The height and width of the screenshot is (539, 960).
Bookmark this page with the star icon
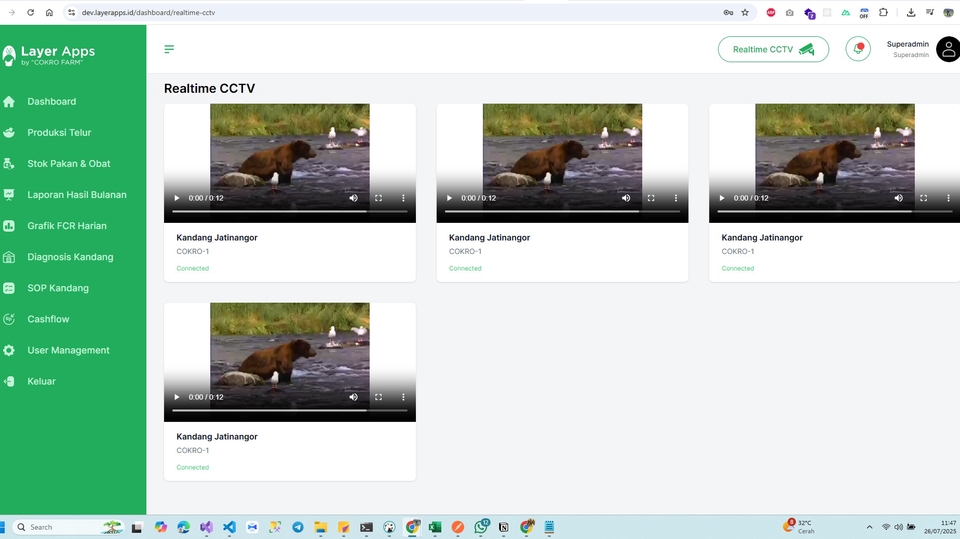[745, 12]
